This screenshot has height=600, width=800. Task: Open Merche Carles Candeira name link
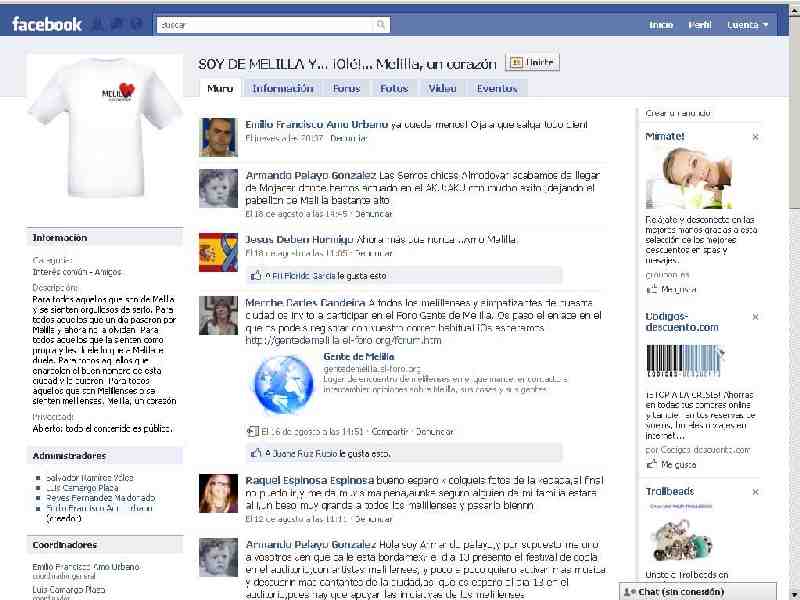305,303
